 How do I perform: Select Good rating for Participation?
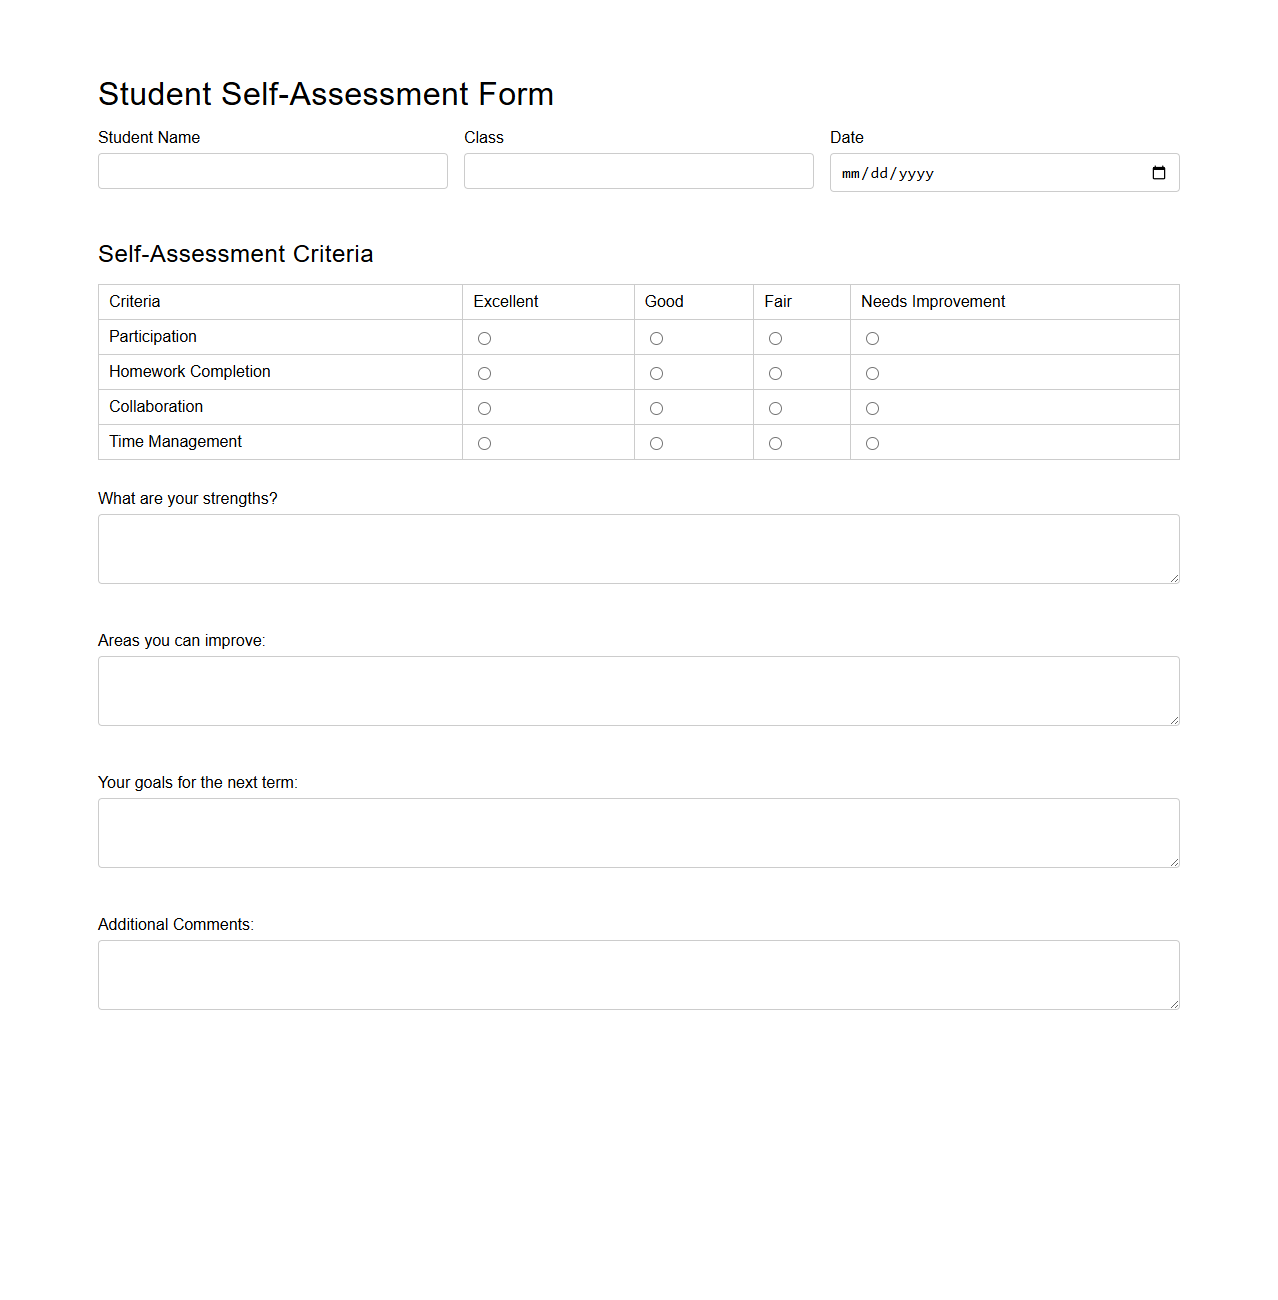656,338
